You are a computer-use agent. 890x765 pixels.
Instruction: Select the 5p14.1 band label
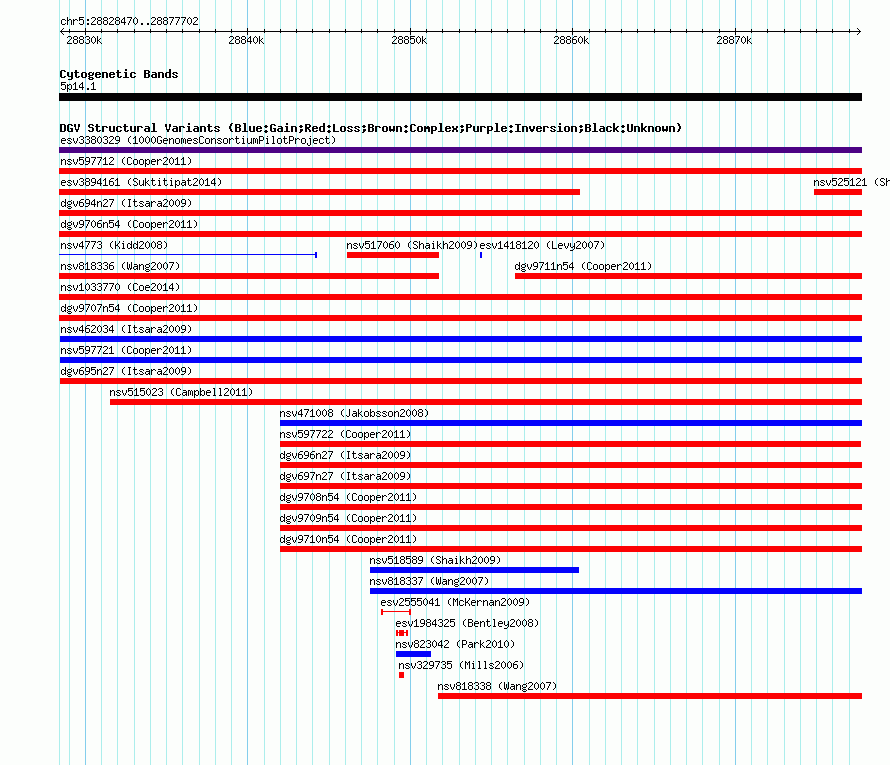(78, 87)
